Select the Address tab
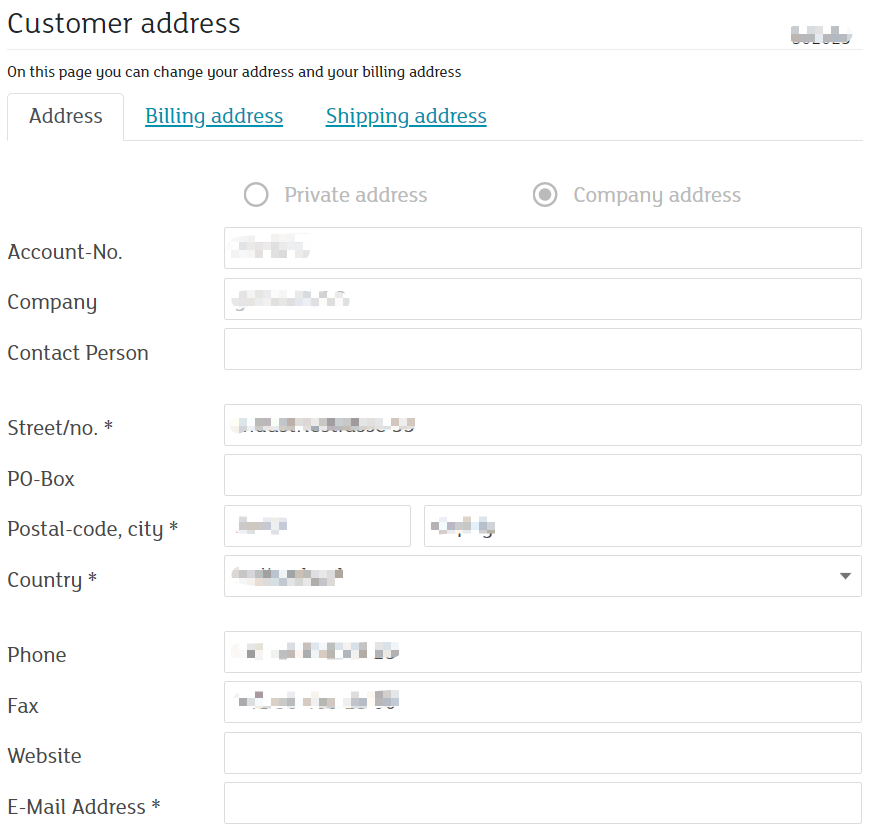The image size is (869, 835). [65, 116]
